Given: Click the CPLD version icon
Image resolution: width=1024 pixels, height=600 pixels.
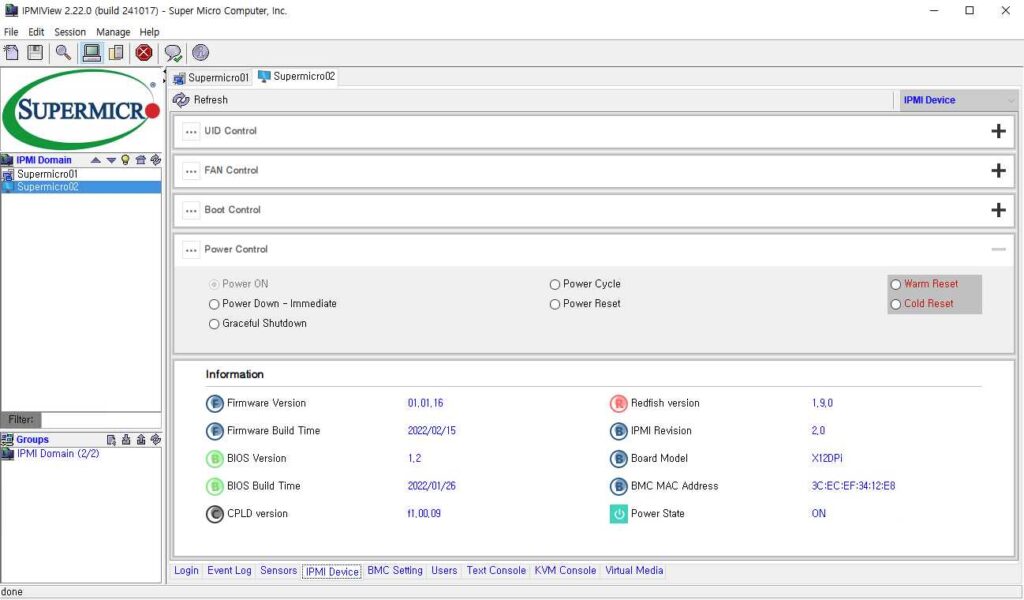Looking at the screenshot, I should pyautogui.click(x=215, y=514).
